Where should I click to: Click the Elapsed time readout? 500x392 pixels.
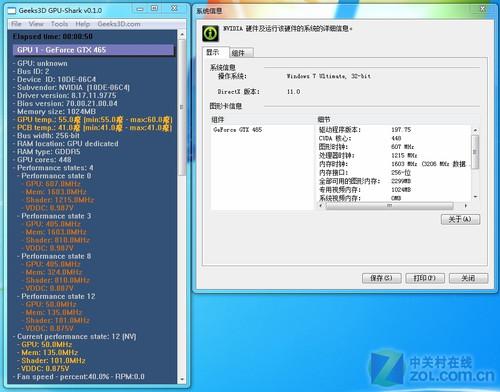tap(53, 36)
